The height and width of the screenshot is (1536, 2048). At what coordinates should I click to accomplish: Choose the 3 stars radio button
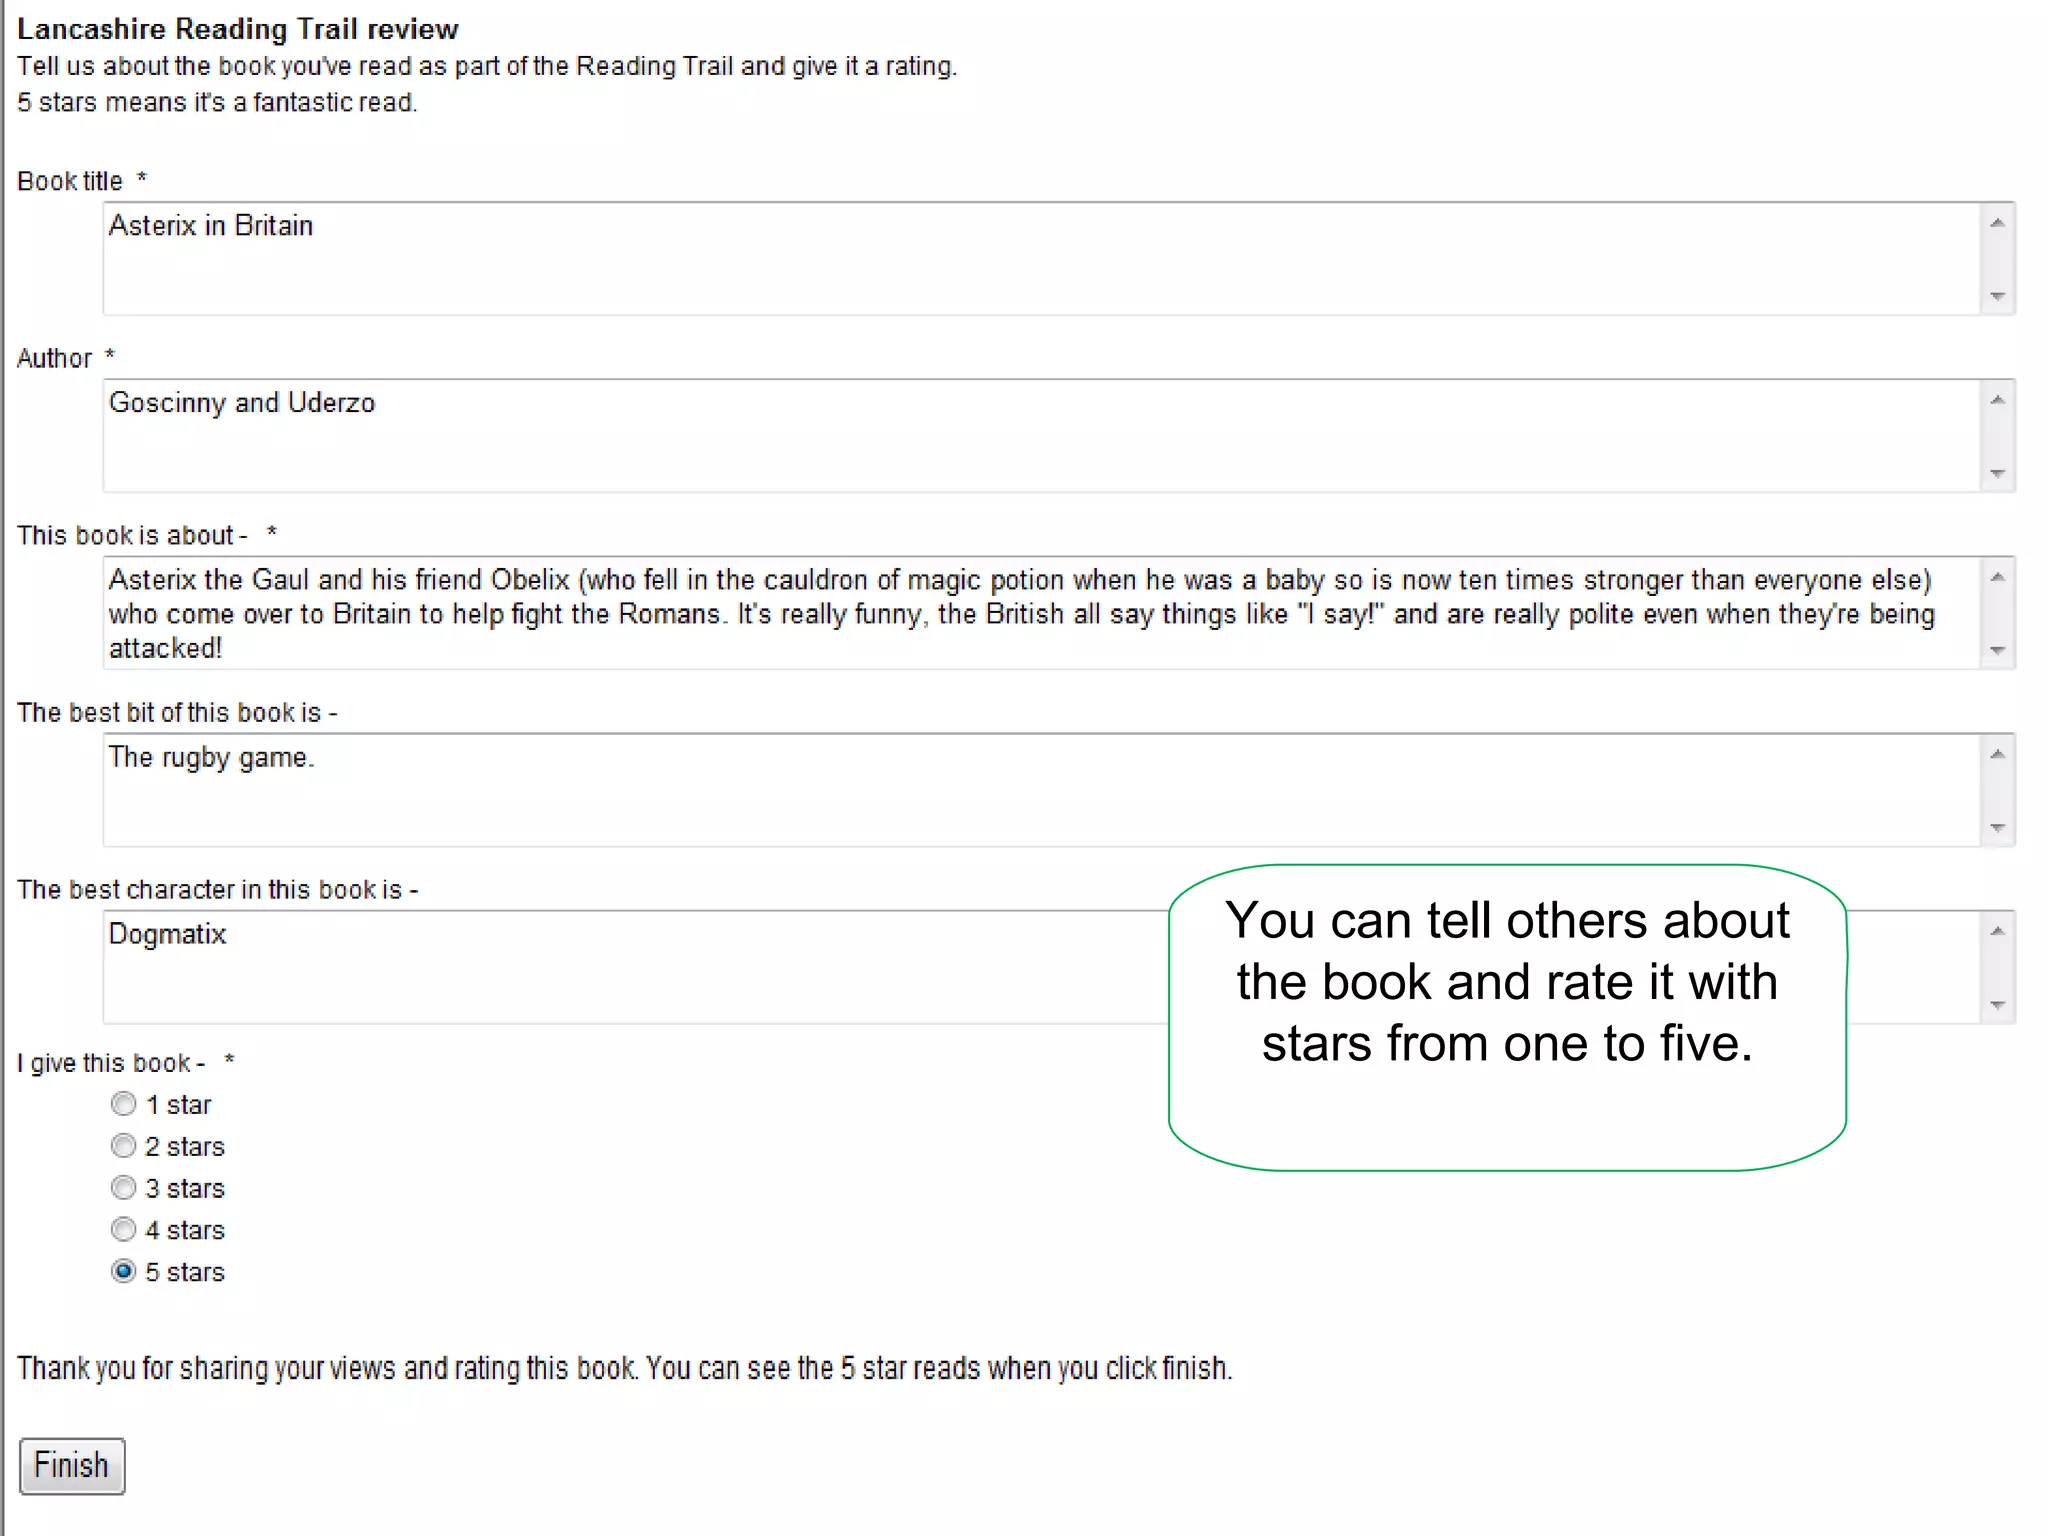click(123, 1188)
